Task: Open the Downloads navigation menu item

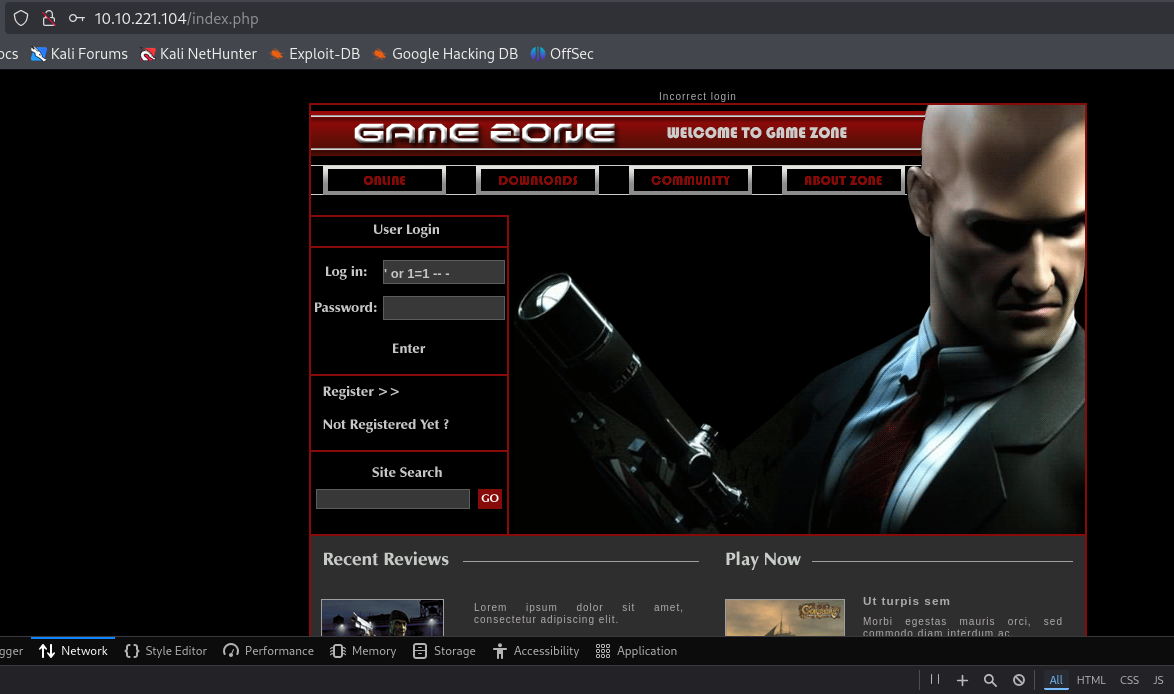Action: [538, 181]
